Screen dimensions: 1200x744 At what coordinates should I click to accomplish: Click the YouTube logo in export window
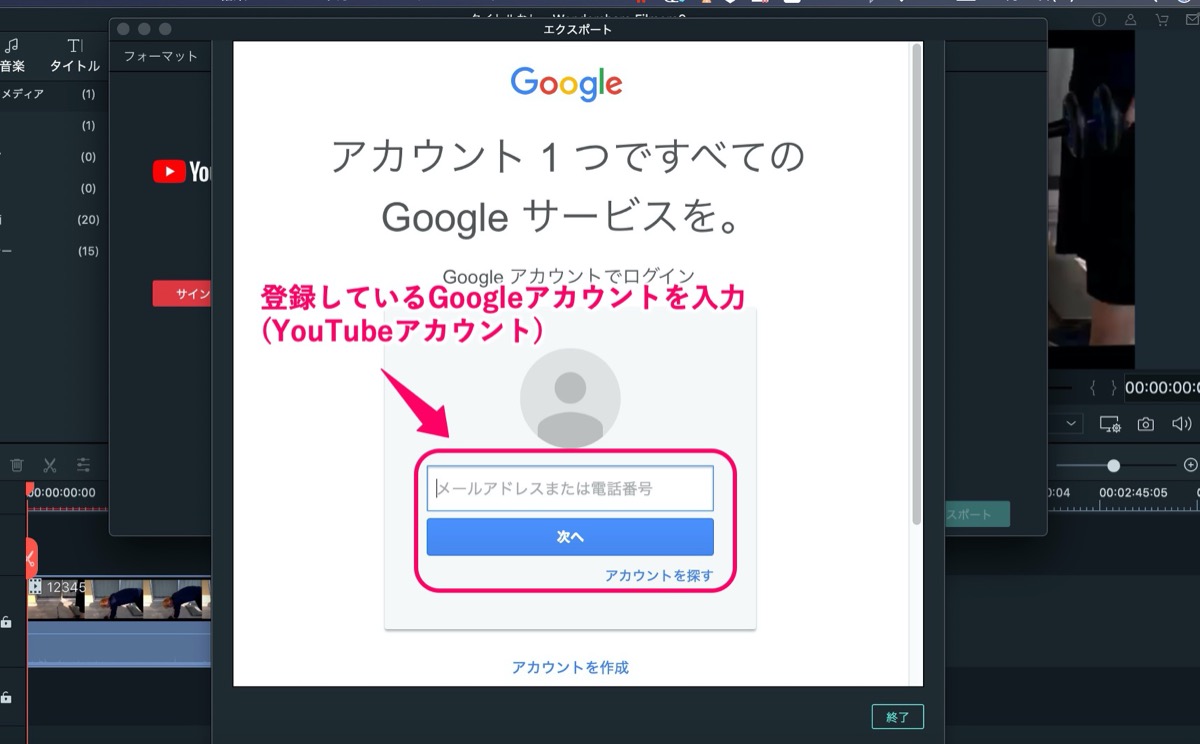(181, 172)
